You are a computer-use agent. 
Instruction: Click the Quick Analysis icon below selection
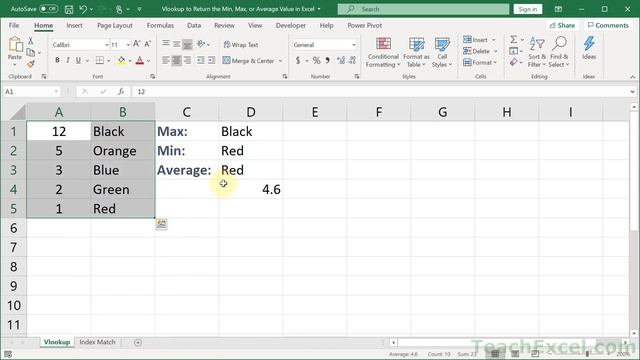coord(161,224)
